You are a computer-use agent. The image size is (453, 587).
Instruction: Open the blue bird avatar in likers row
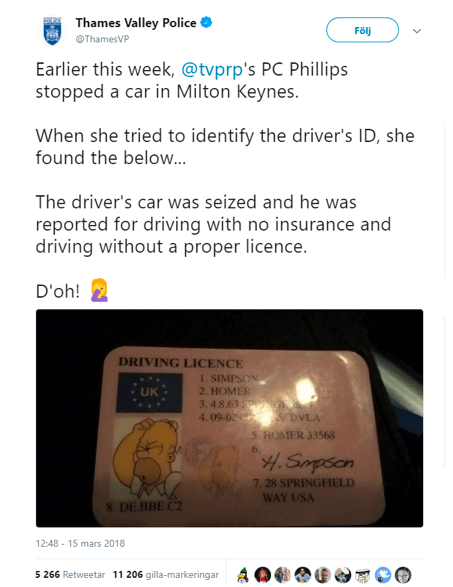tap(383, 575)
